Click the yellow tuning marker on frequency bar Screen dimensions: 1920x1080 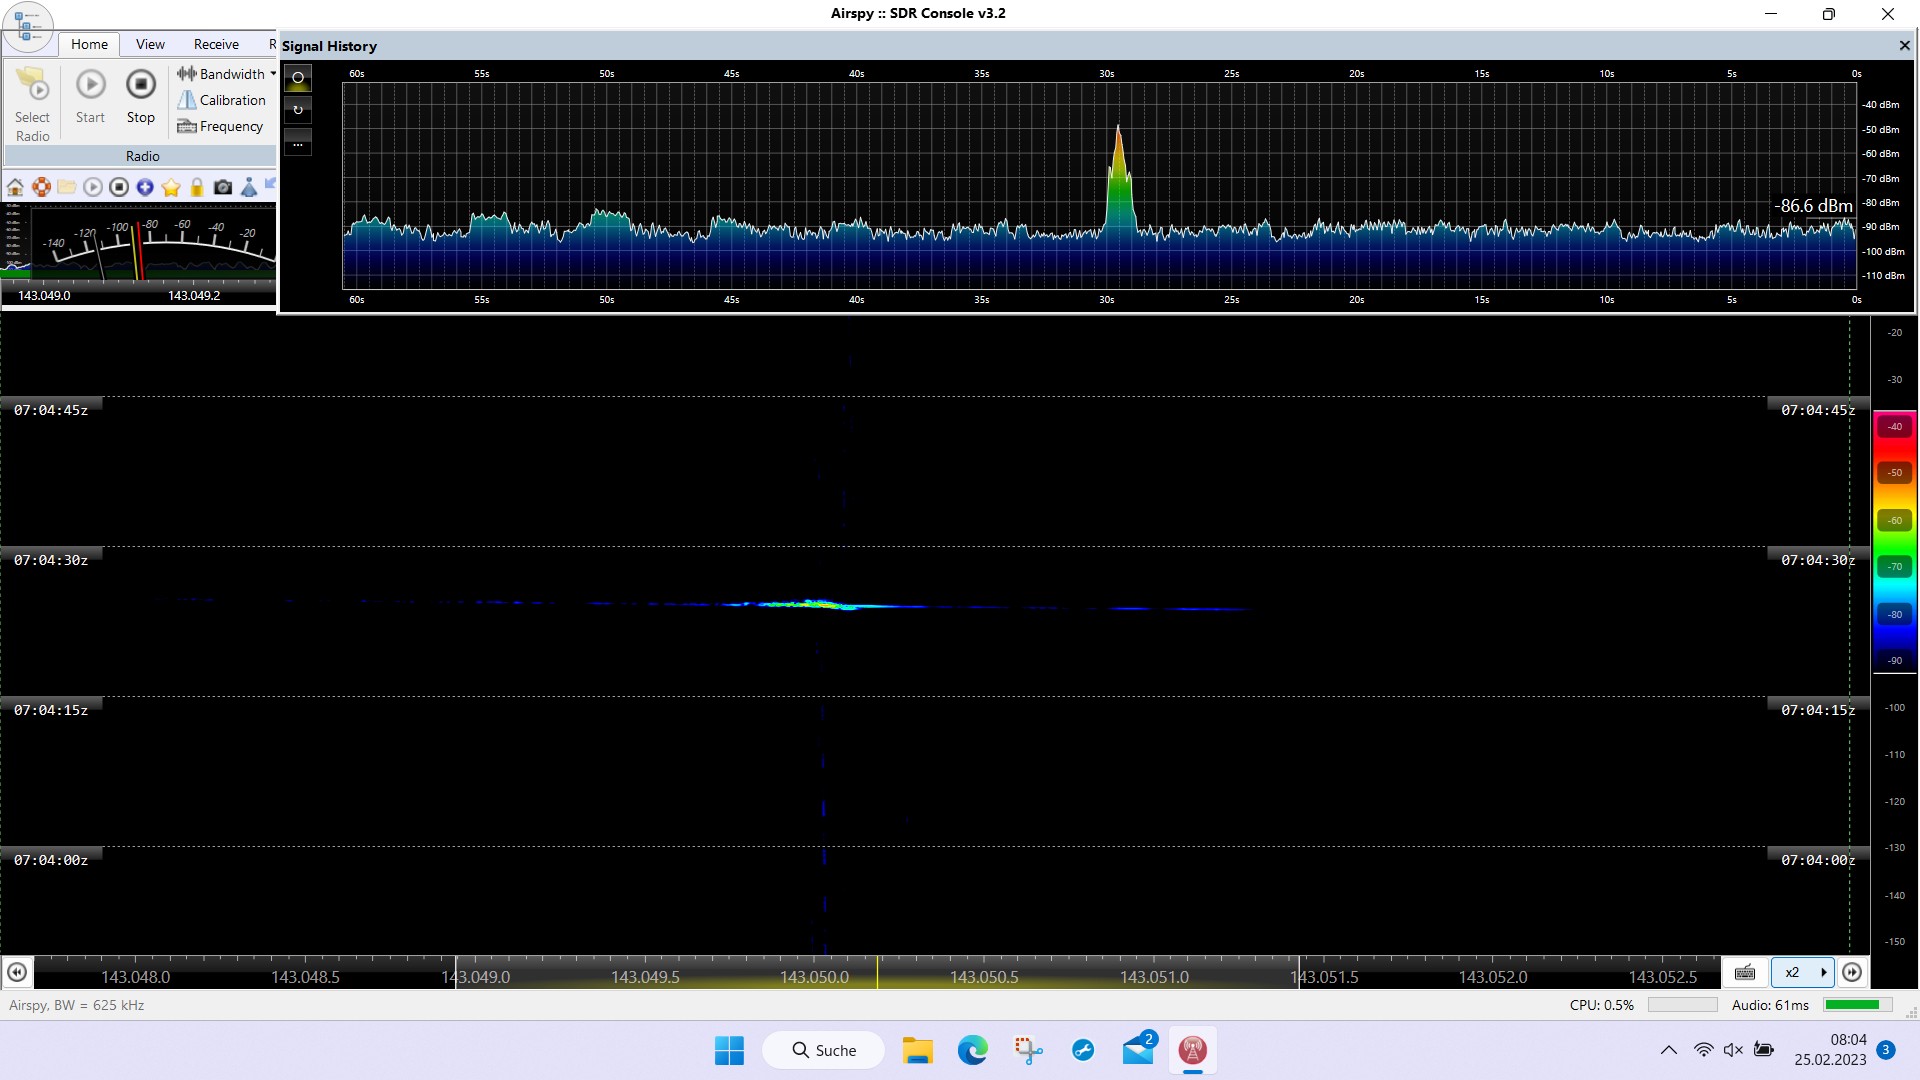(x=877, y=972)
